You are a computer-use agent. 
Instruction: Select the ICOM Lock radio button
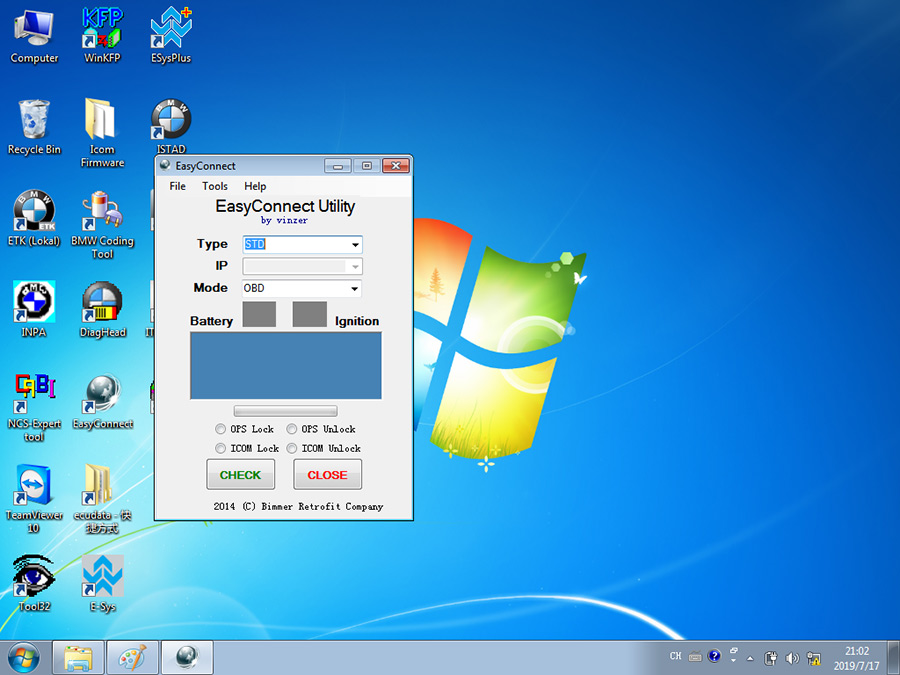(x=220, y=448)
